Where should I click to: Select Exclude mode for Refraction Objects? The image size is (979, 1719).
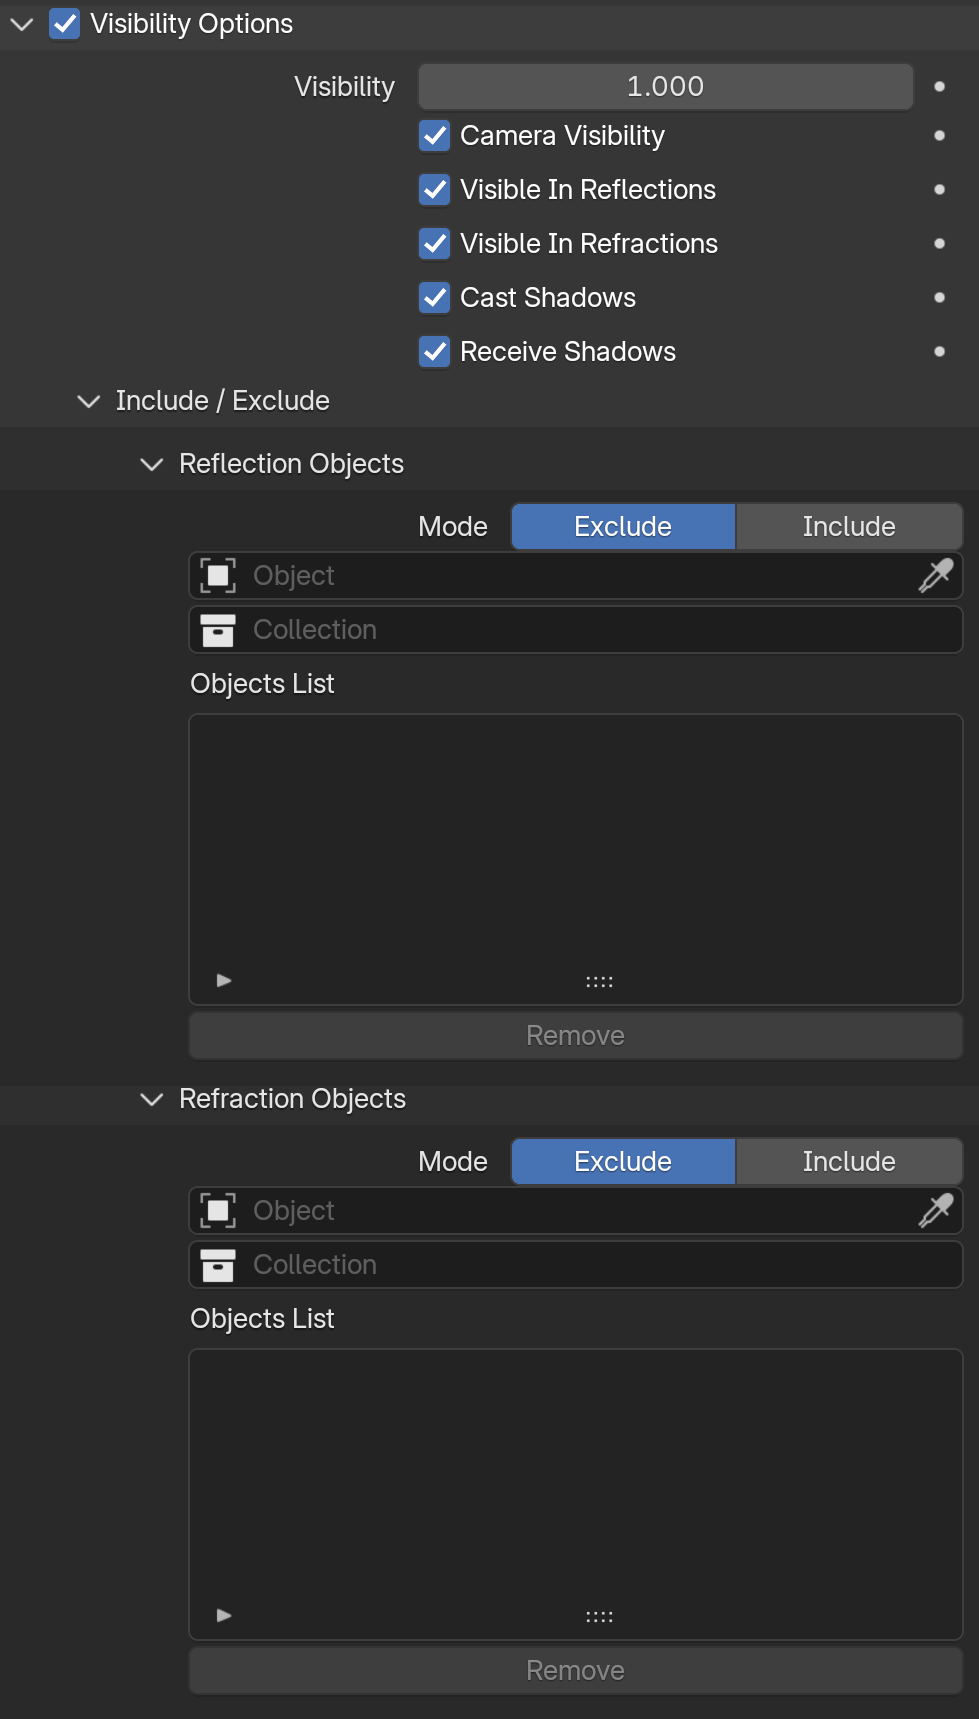623,1162
